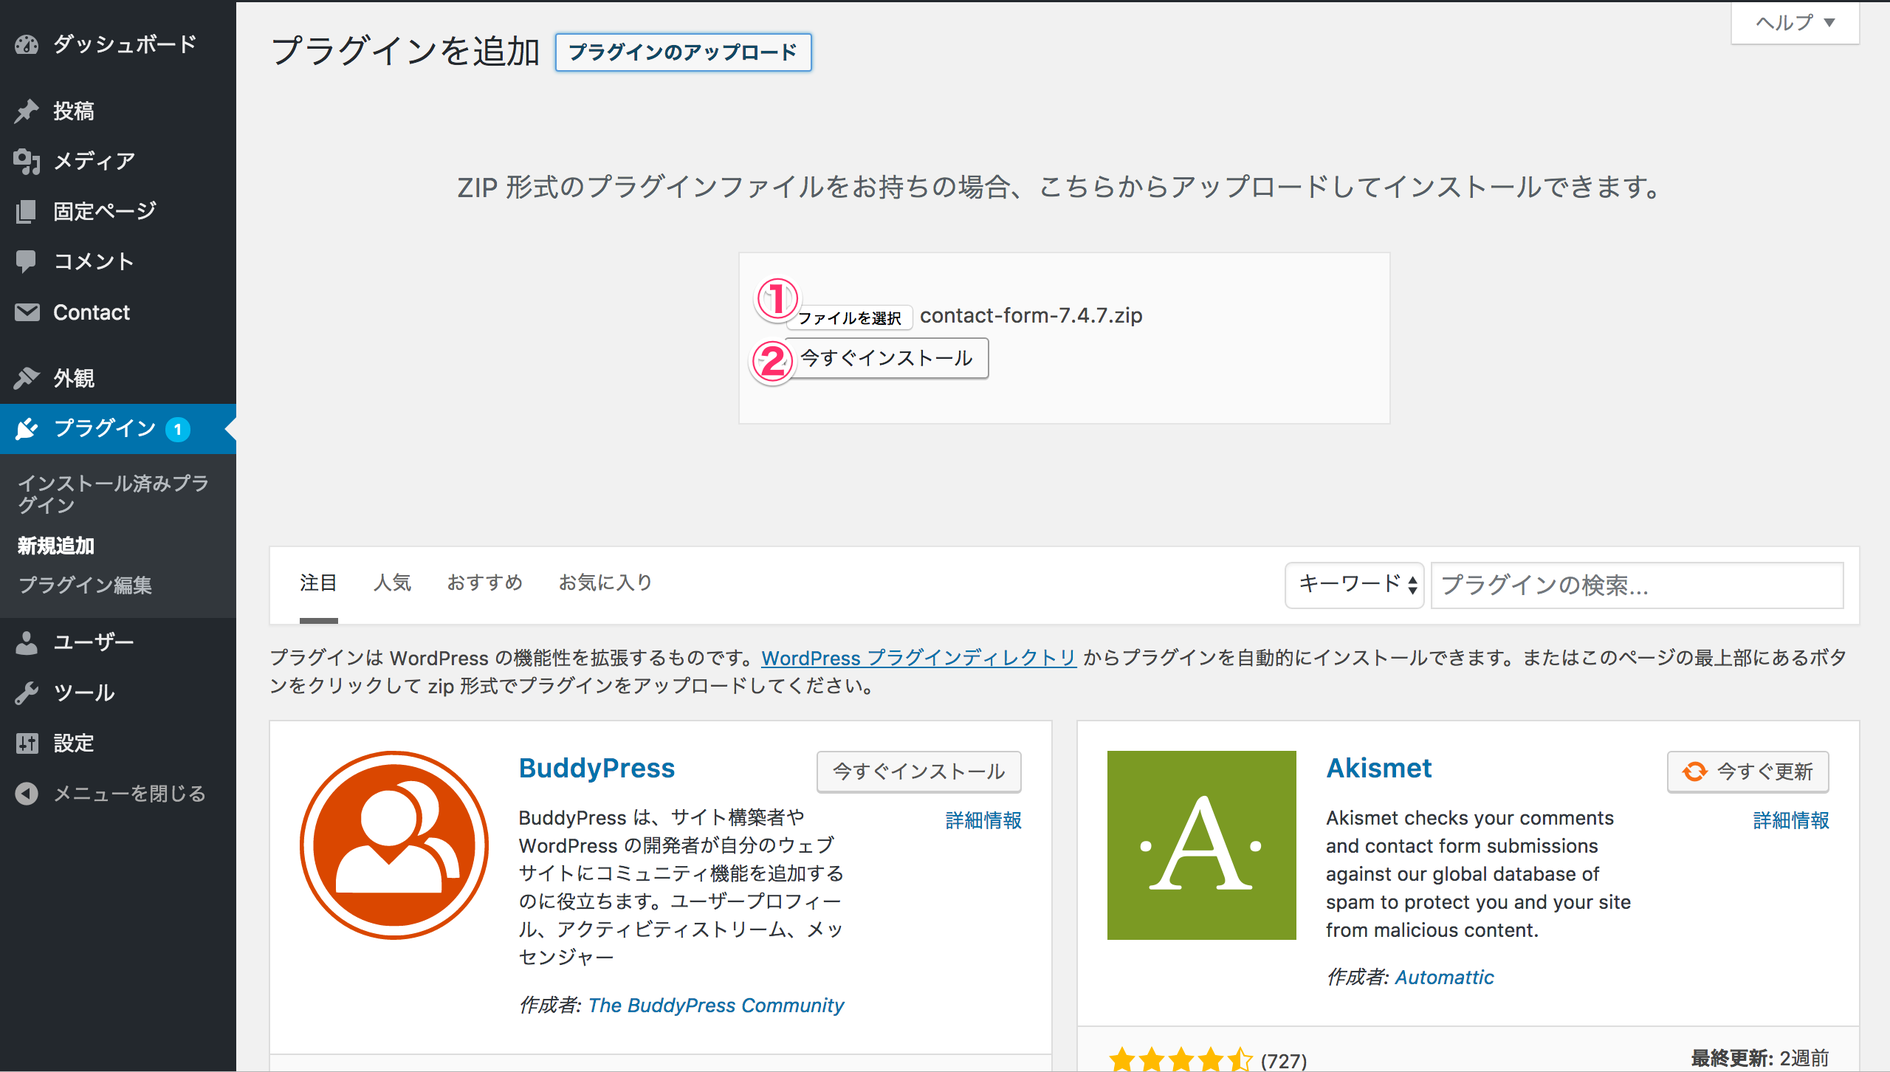Open The BuddyPress Community author link
This screenshot has width=1890, height=1072.
[716, 1005]
